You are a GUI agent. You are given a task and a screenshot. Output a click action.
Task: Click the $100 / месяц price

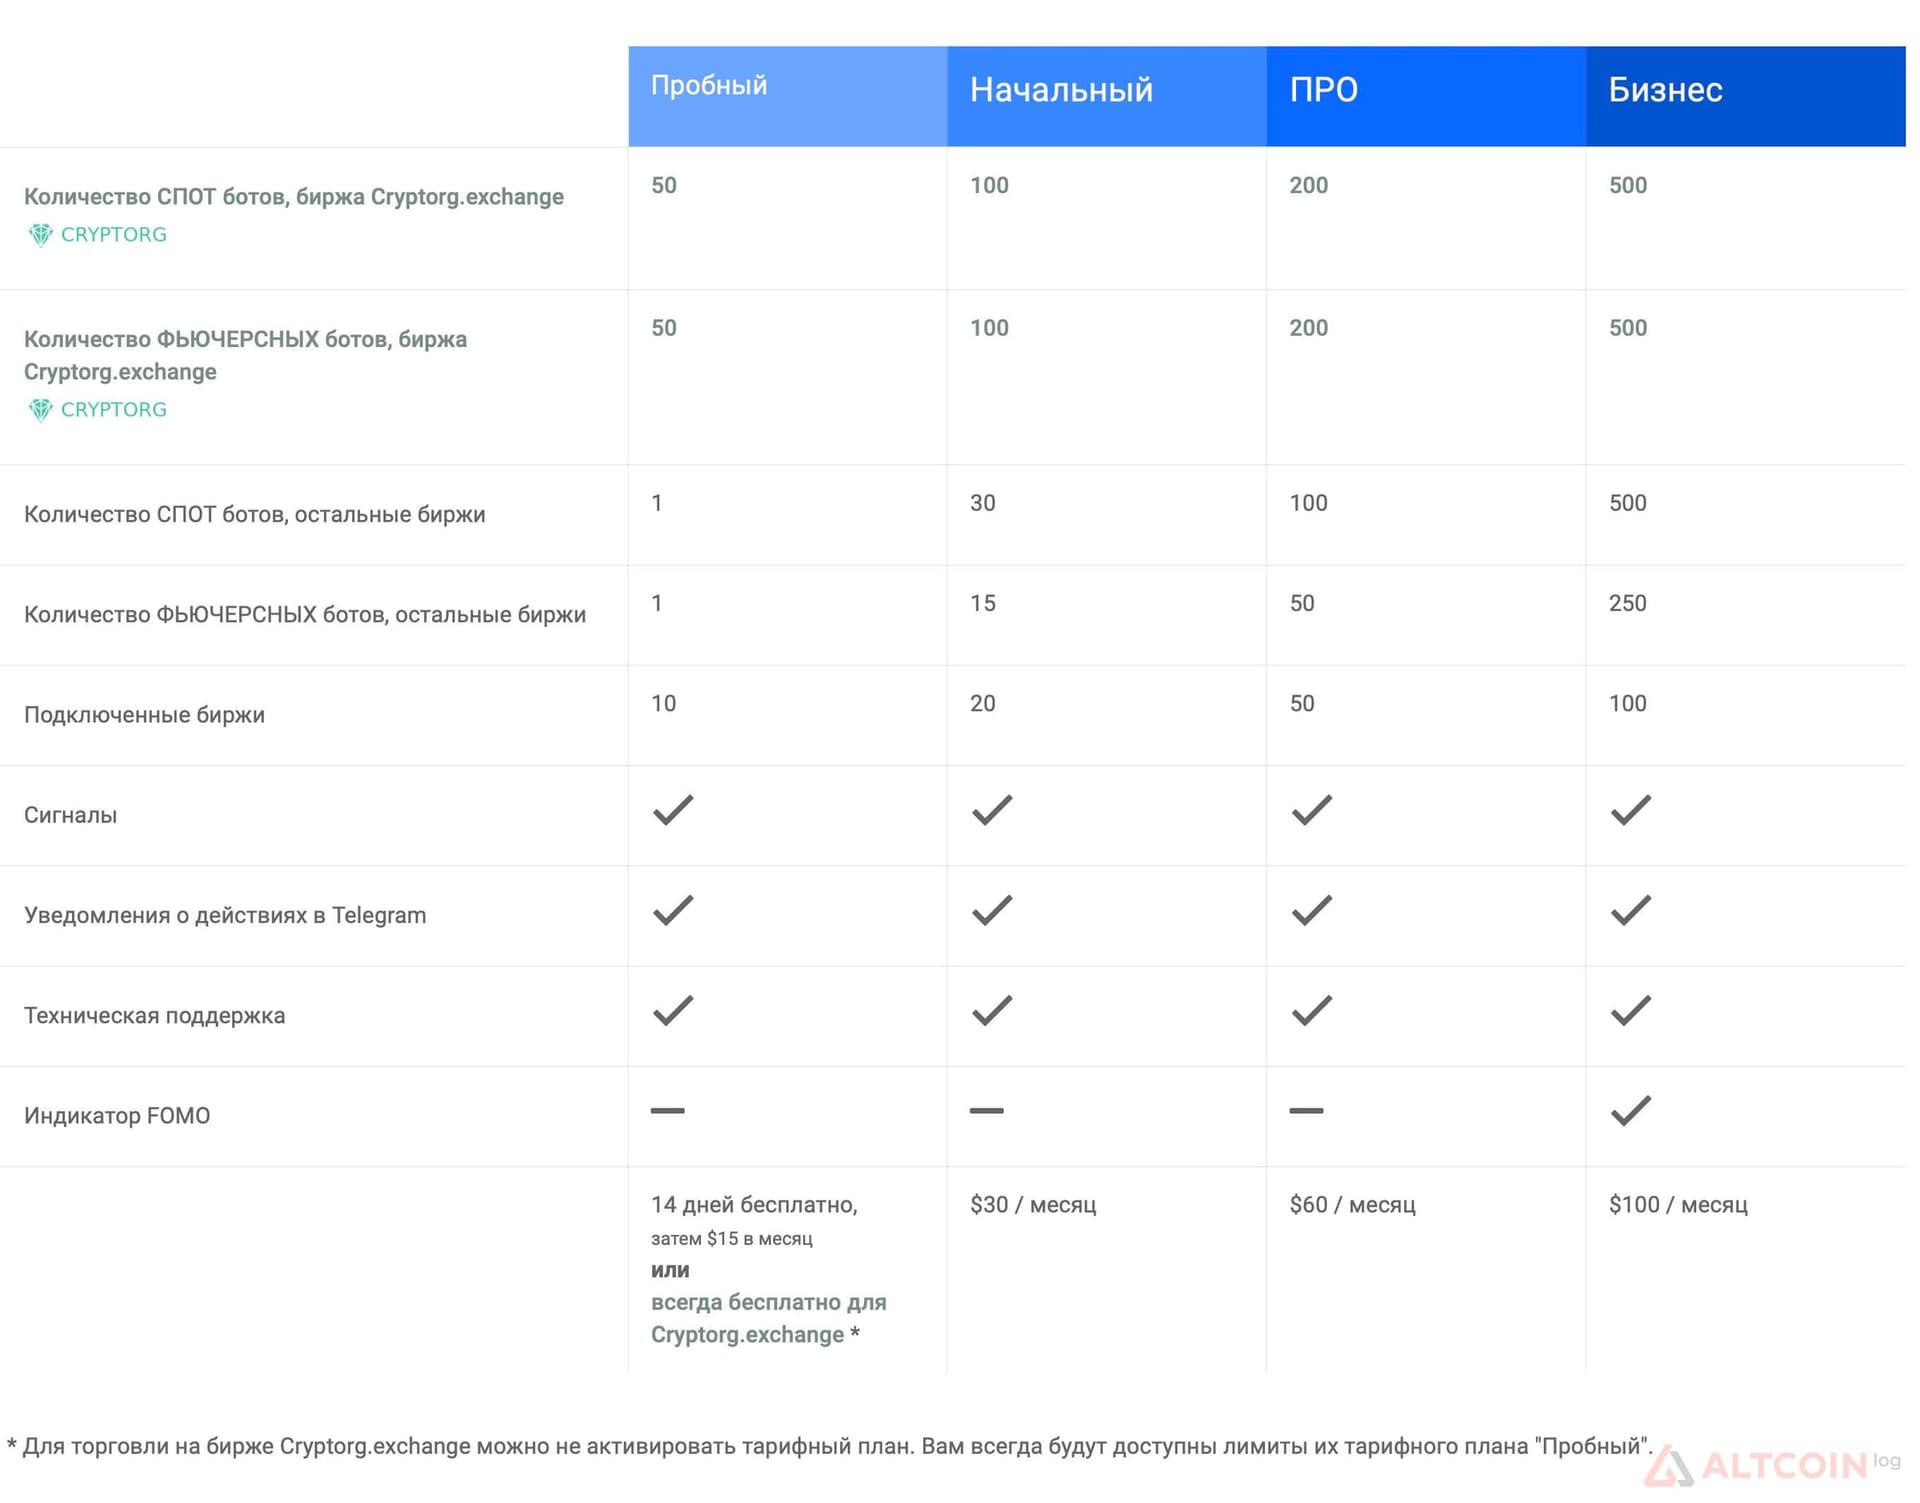click(1678, 1204)
